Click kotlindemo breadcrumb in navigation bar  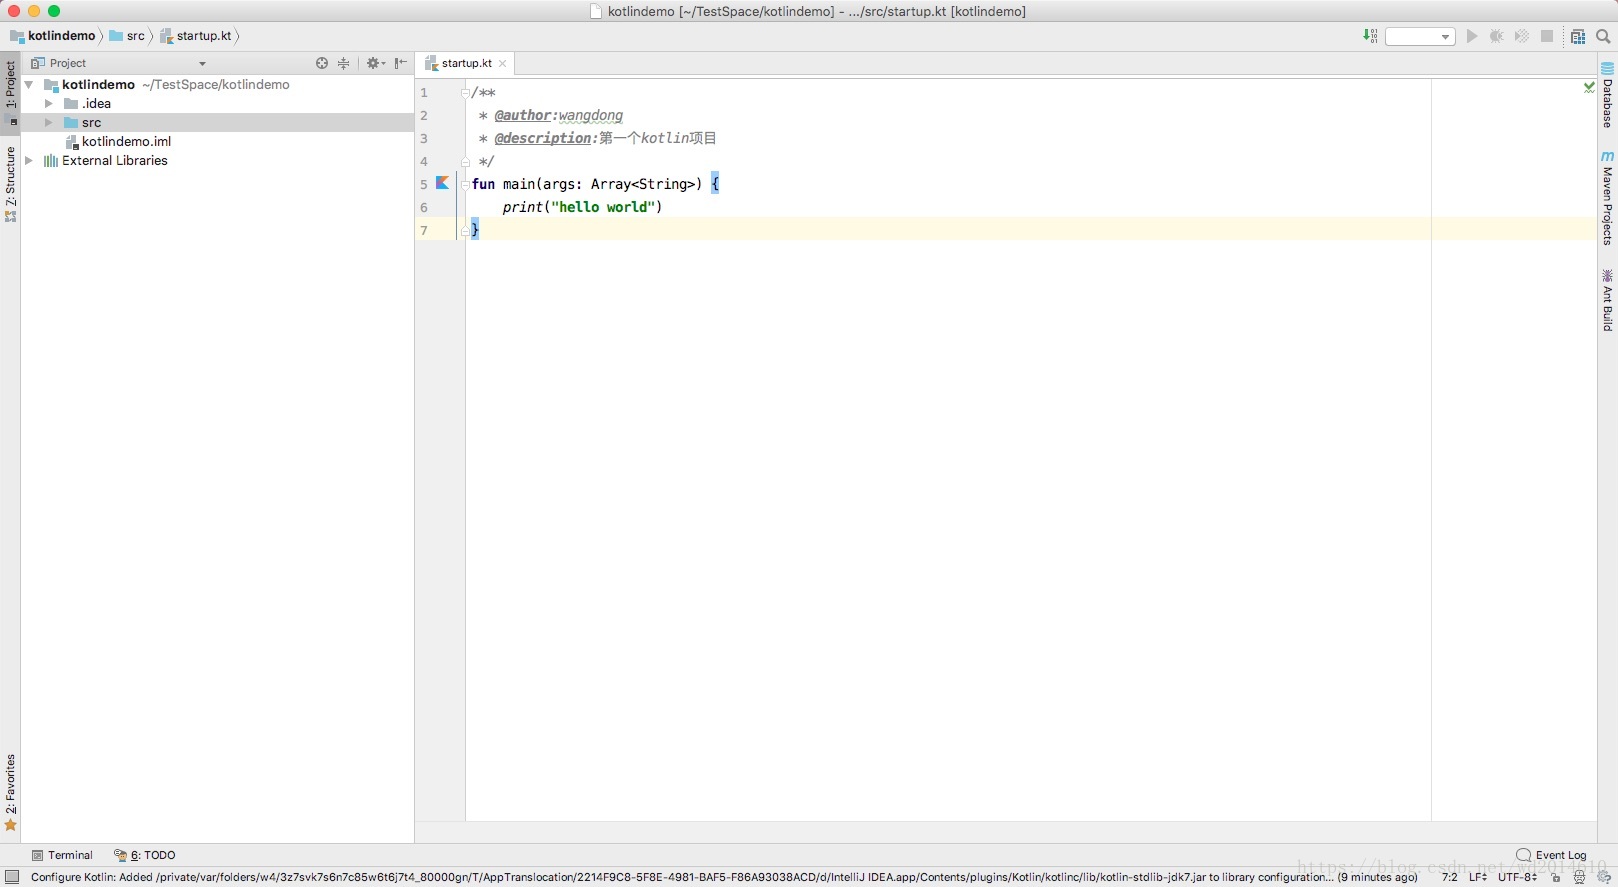pyautogui.click(x=53, y=36)
